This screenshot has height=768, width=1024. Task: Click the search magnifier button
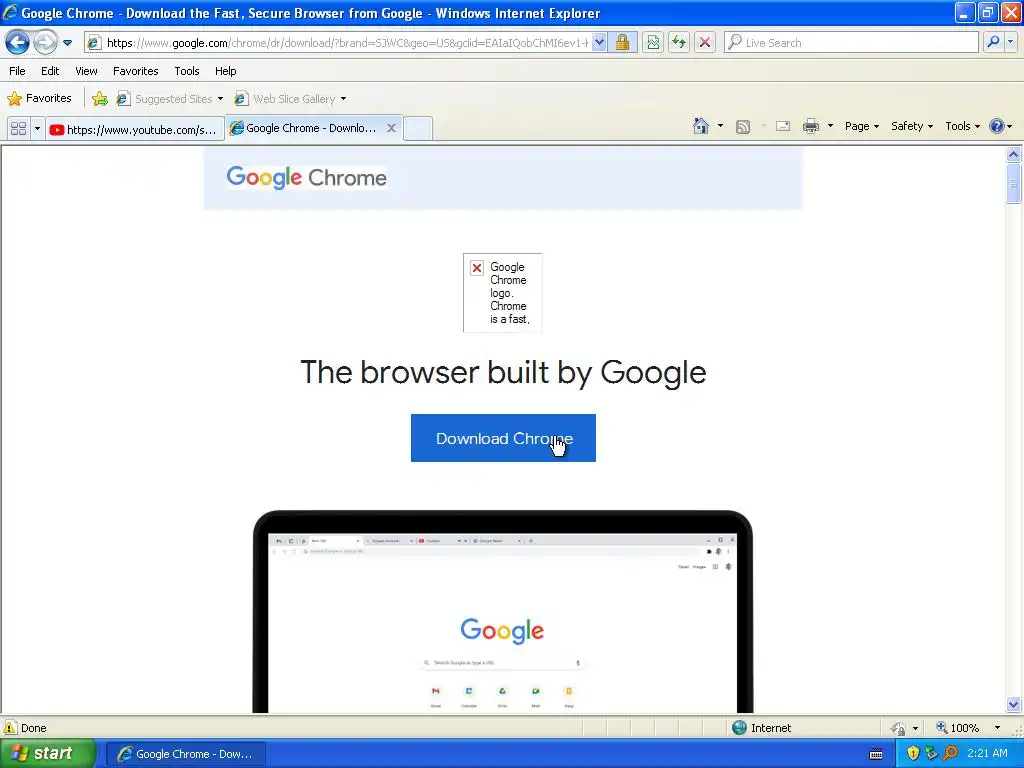pyautogui.click(x=993, y=42)
